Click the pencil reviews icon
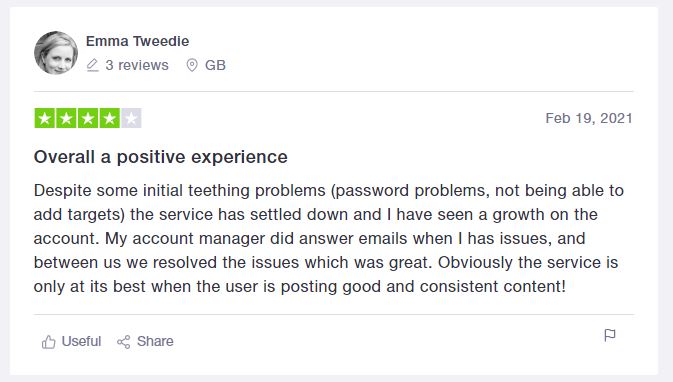This screenshot has height=382, width=673. tap(92, 65)
